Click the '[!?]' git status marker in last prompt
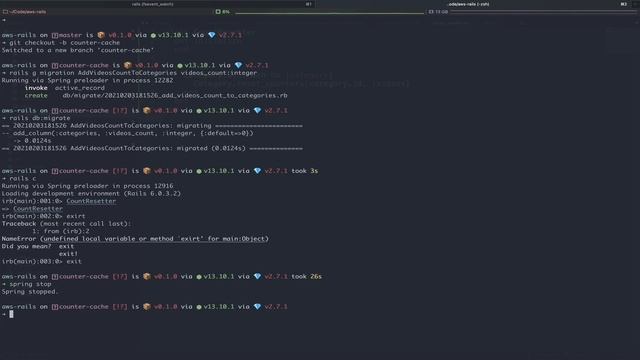Image resolution: width=640 pixels, height=360 pixels. click(x=120, y=307)
